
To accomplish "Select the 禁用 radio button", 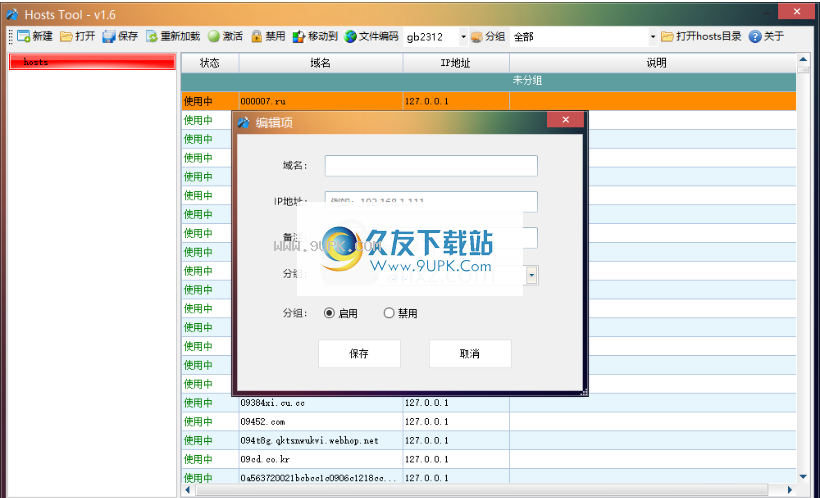I will pyautogui.click(x=389, y=313).
